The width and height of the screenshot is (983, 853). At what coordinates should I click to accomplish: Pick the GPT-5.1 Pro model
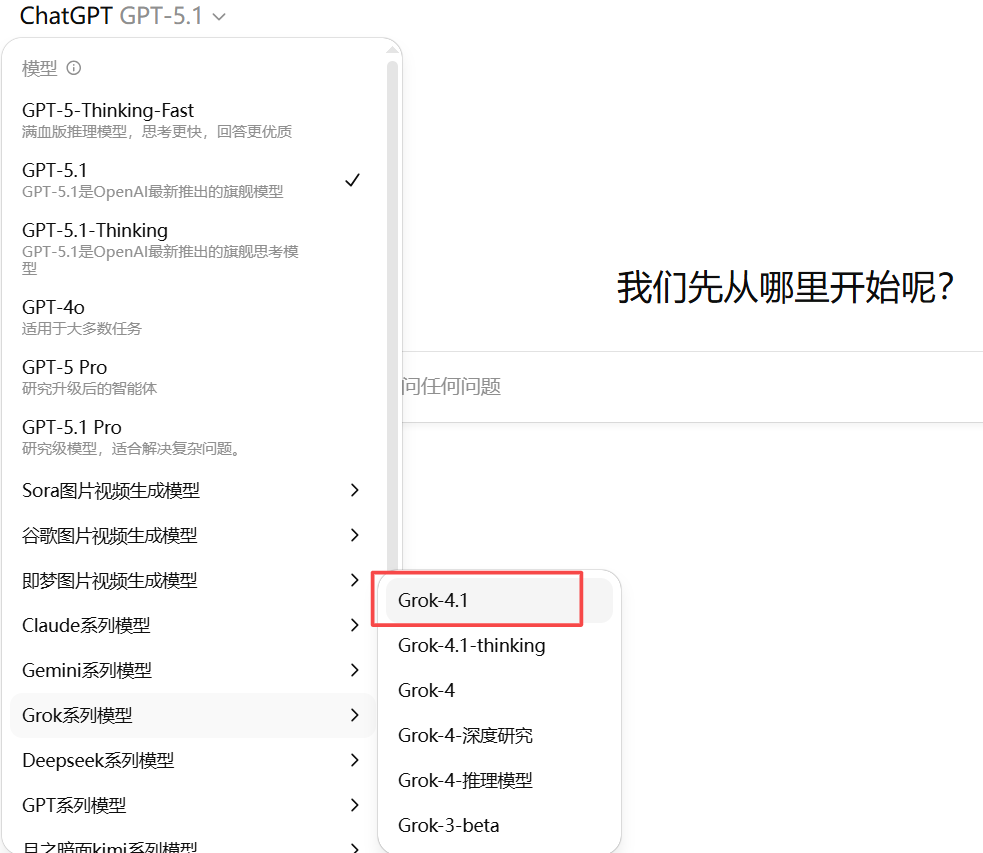click(193, 437)
